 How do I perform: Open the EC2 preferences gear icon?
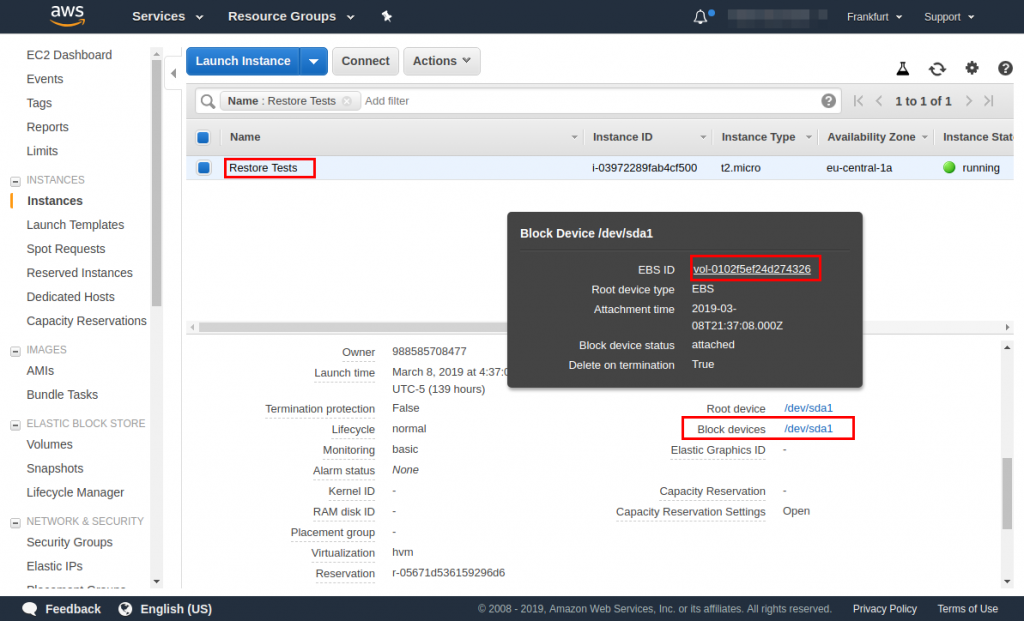(x=971, y=68)
